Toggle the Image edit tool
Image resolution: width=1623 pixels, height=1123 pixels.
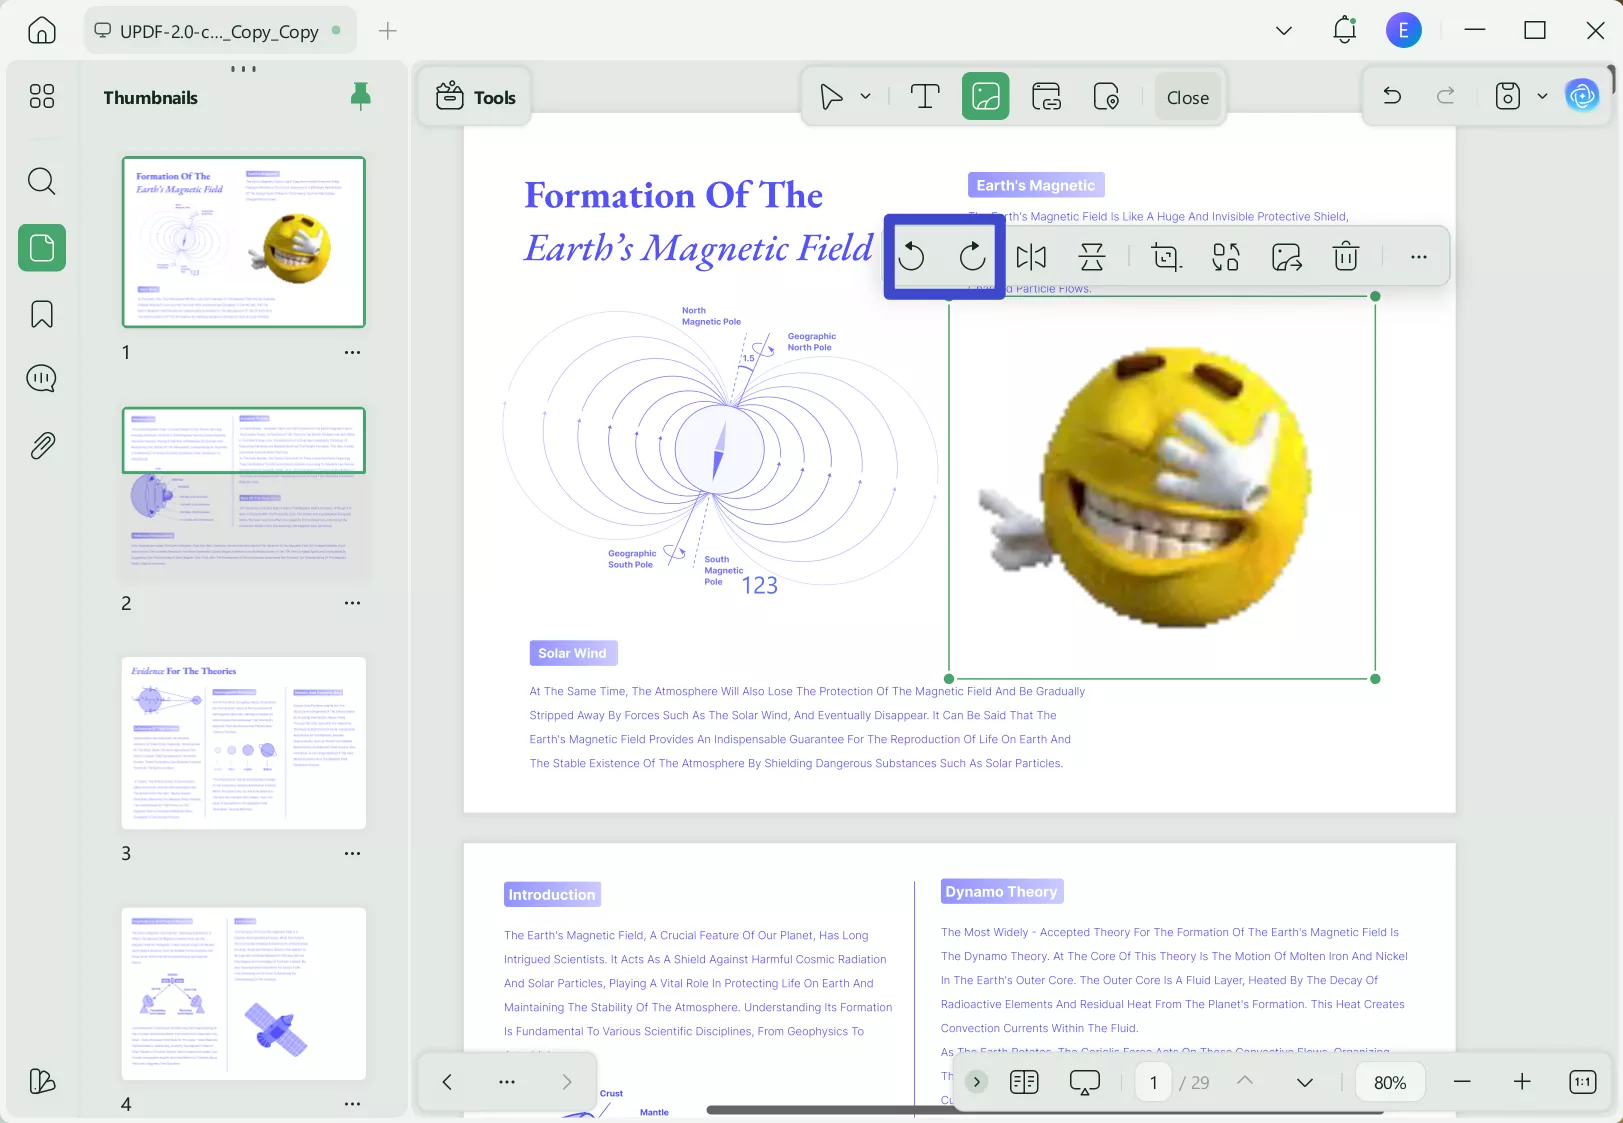click(986, 97)
